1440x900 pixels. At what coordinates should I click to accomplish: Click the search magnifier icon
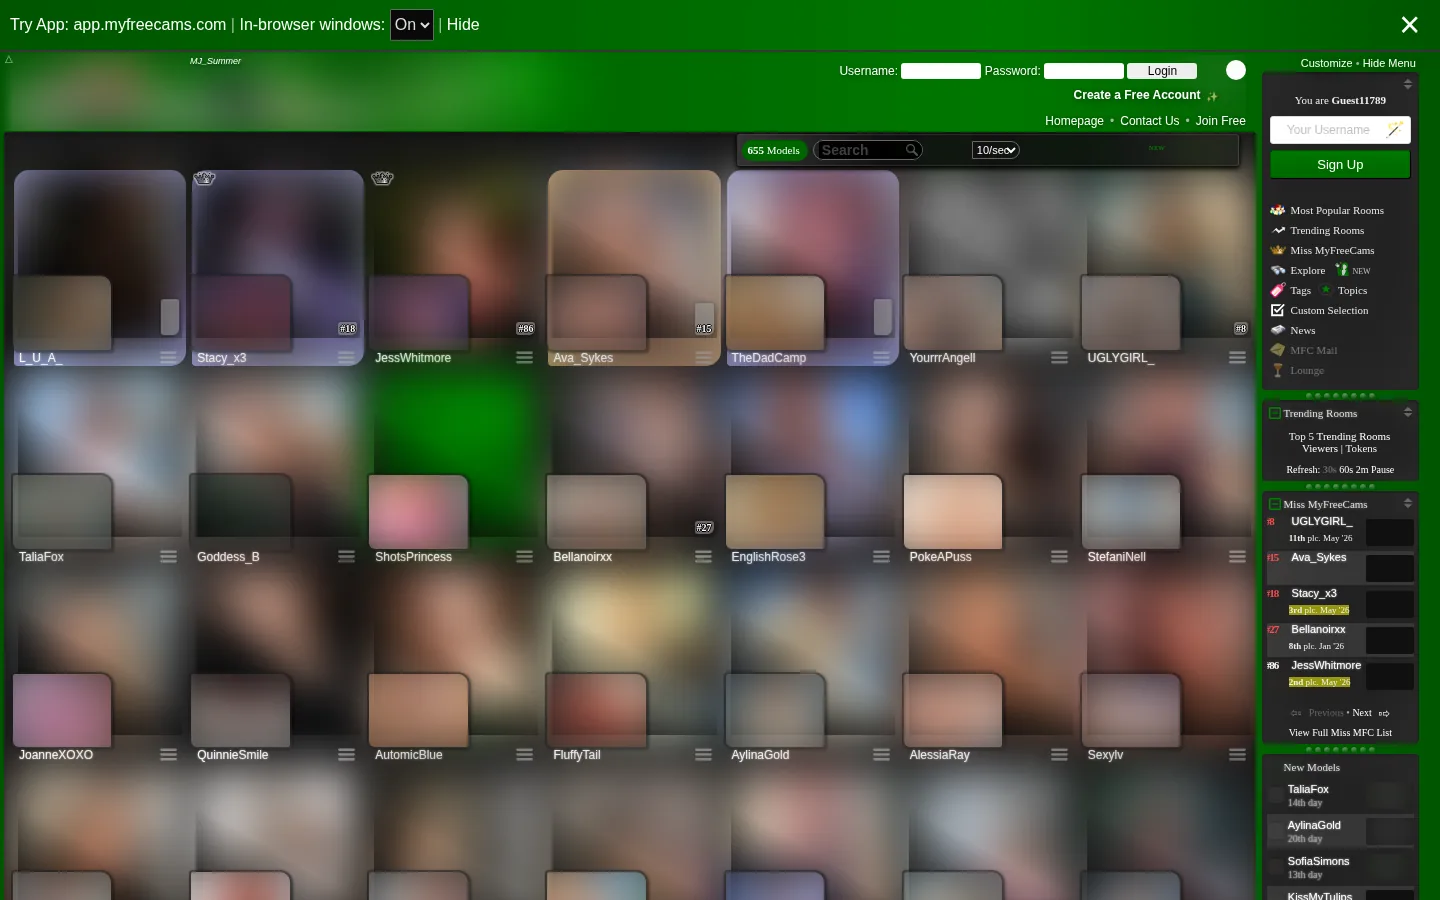coord(911,150)
